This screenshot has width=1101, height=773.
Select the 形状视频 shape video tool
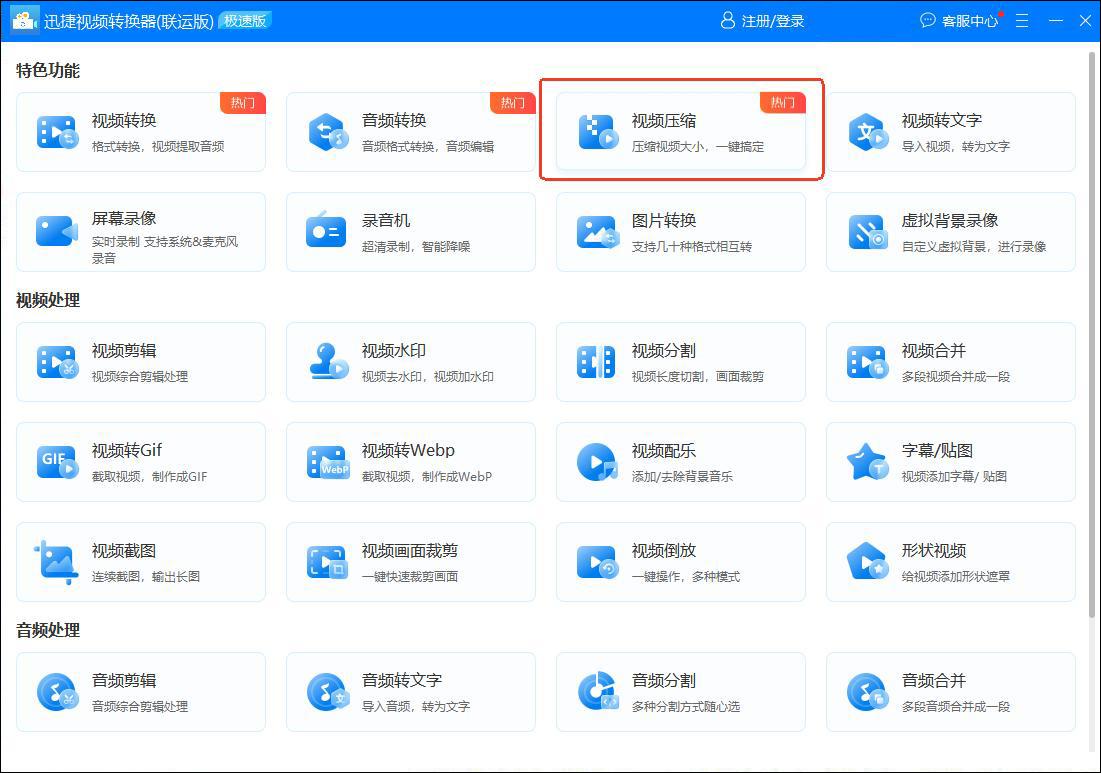(x=951, y=562)
